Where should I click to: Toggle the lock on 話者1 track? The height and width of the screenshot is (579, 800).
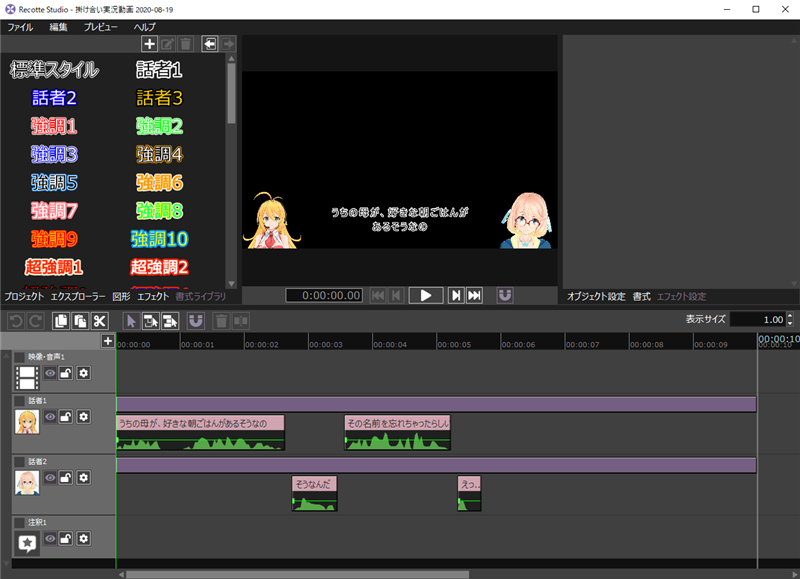pos(66,417)
